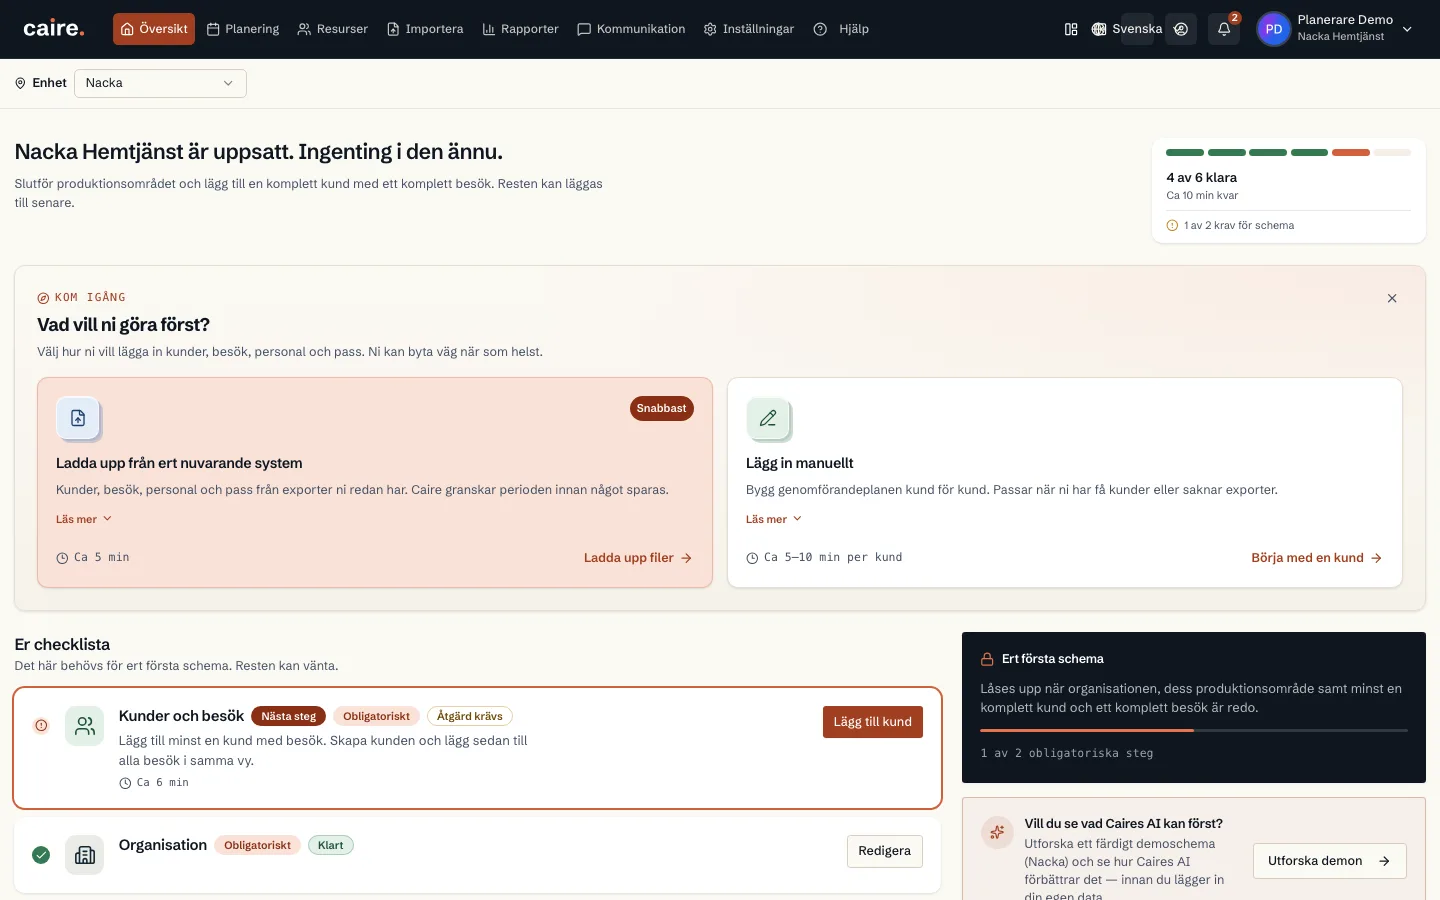
Task: Click the Kunder och besök people icon
Action: point(85,726)
